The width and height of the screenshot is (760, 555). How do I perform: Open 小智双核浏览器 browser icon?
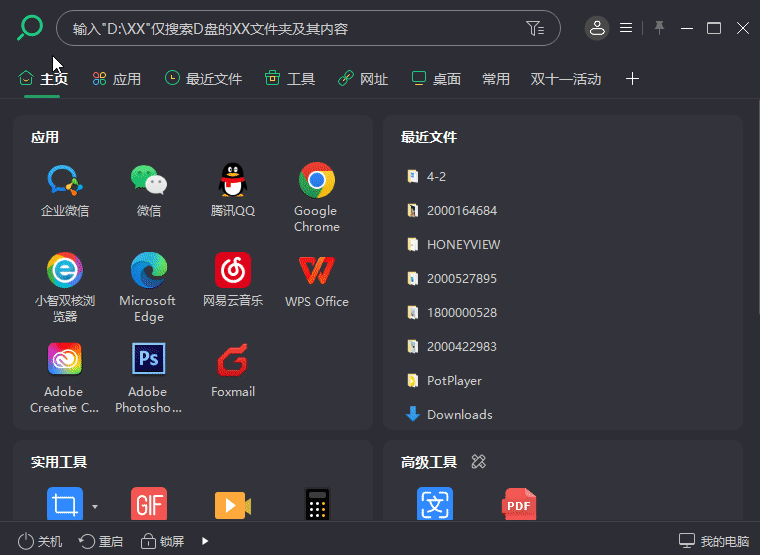[x=64, y=270]
